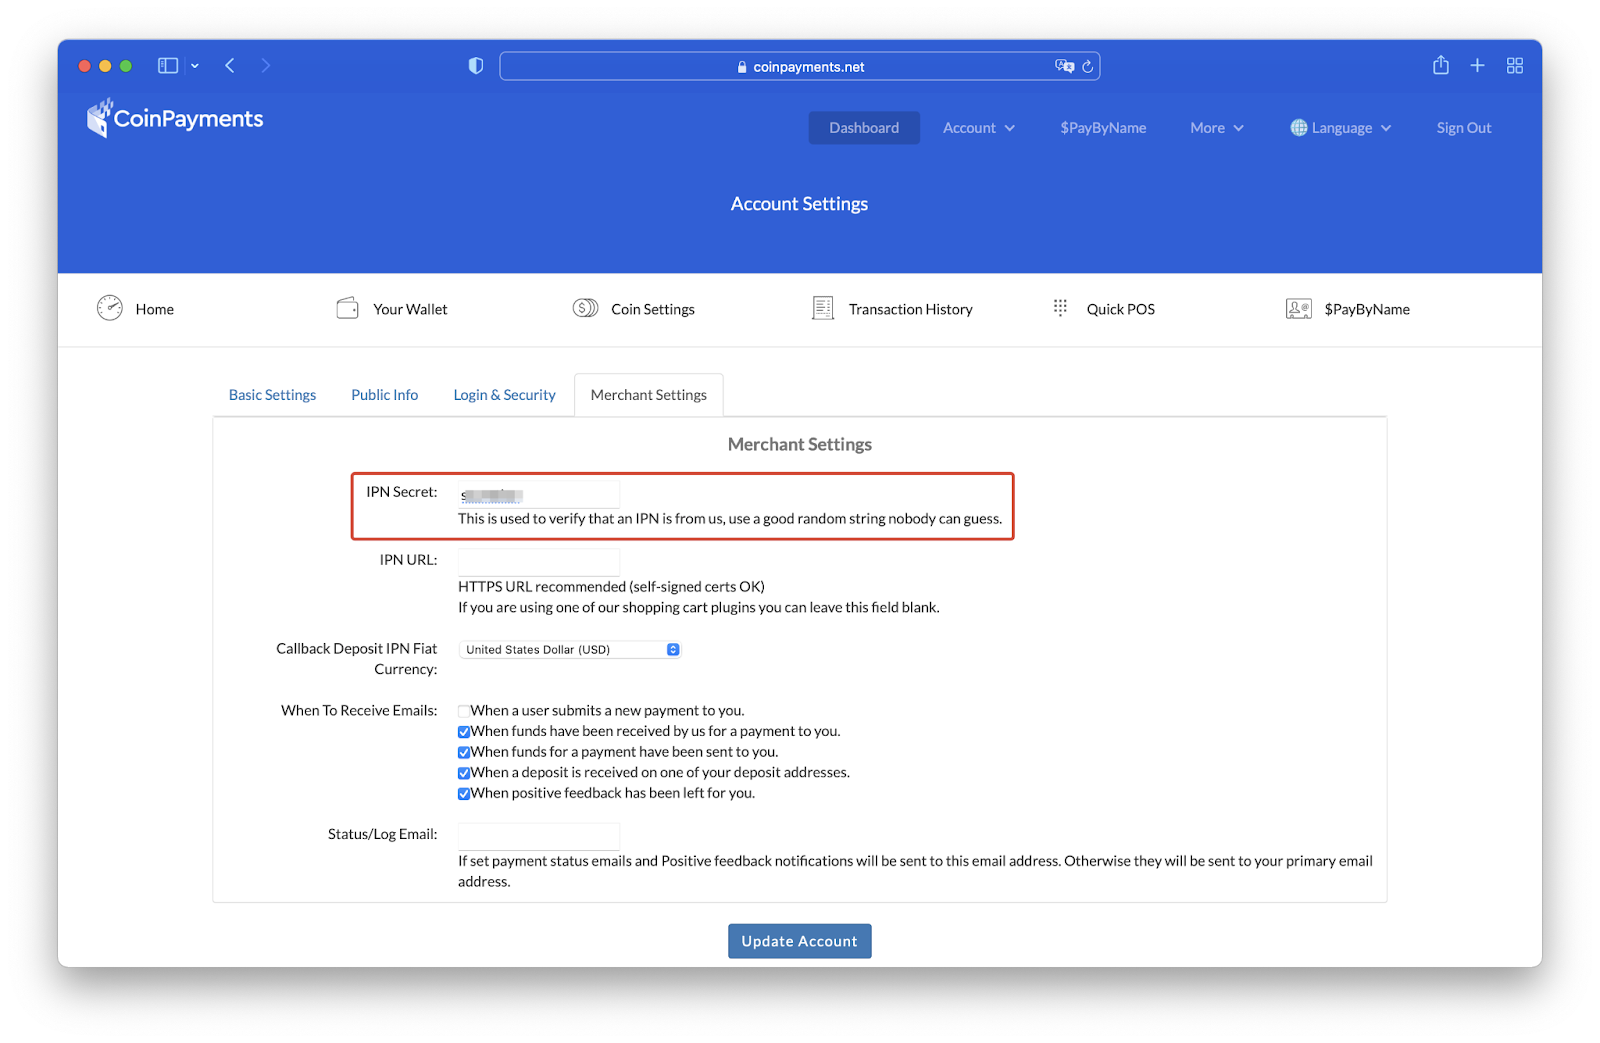Uncheck email when funds sent to you
Viewport: 1600px width, 1043px height.
(x=464, y=753)
